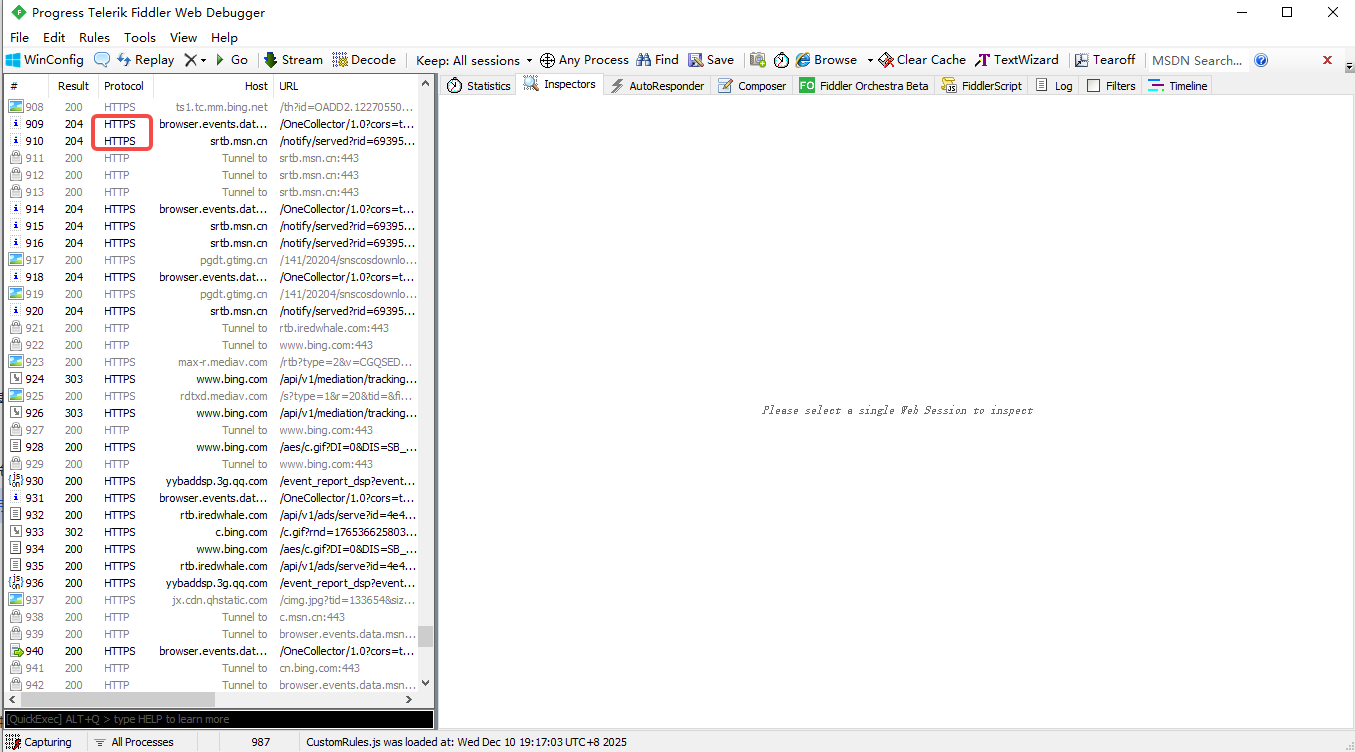
Task: Click the Tearoff toolbar button
Action: [1104, 60]
